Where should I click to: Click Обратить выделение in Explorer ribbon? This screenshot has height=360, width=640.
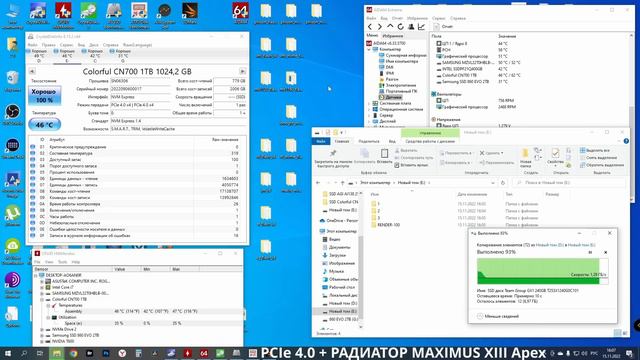tap(602, 165)
